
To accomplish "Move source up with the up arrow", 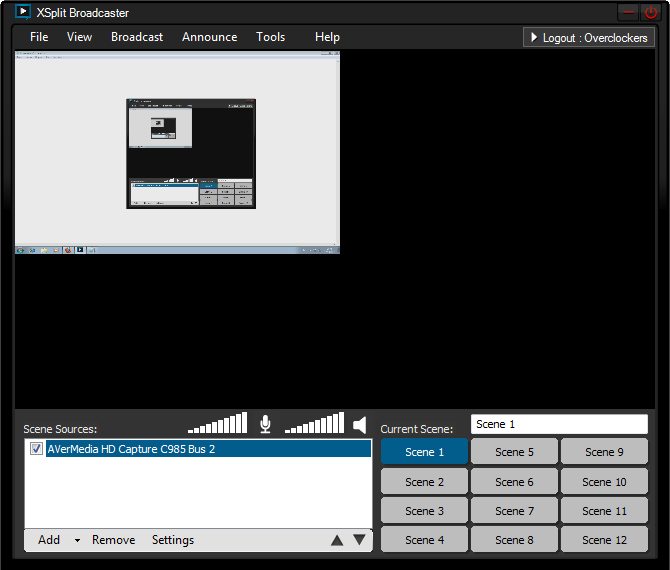I will coord(337,541).
